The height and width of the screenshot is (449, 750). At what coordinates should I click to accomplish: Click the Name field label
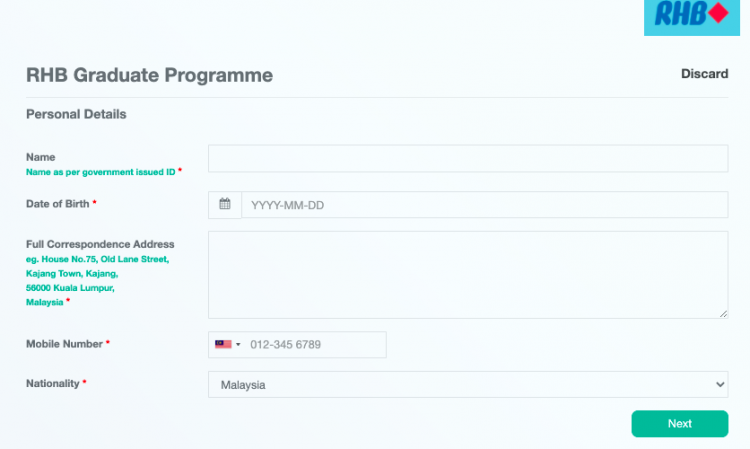click(x=41, y=157)
